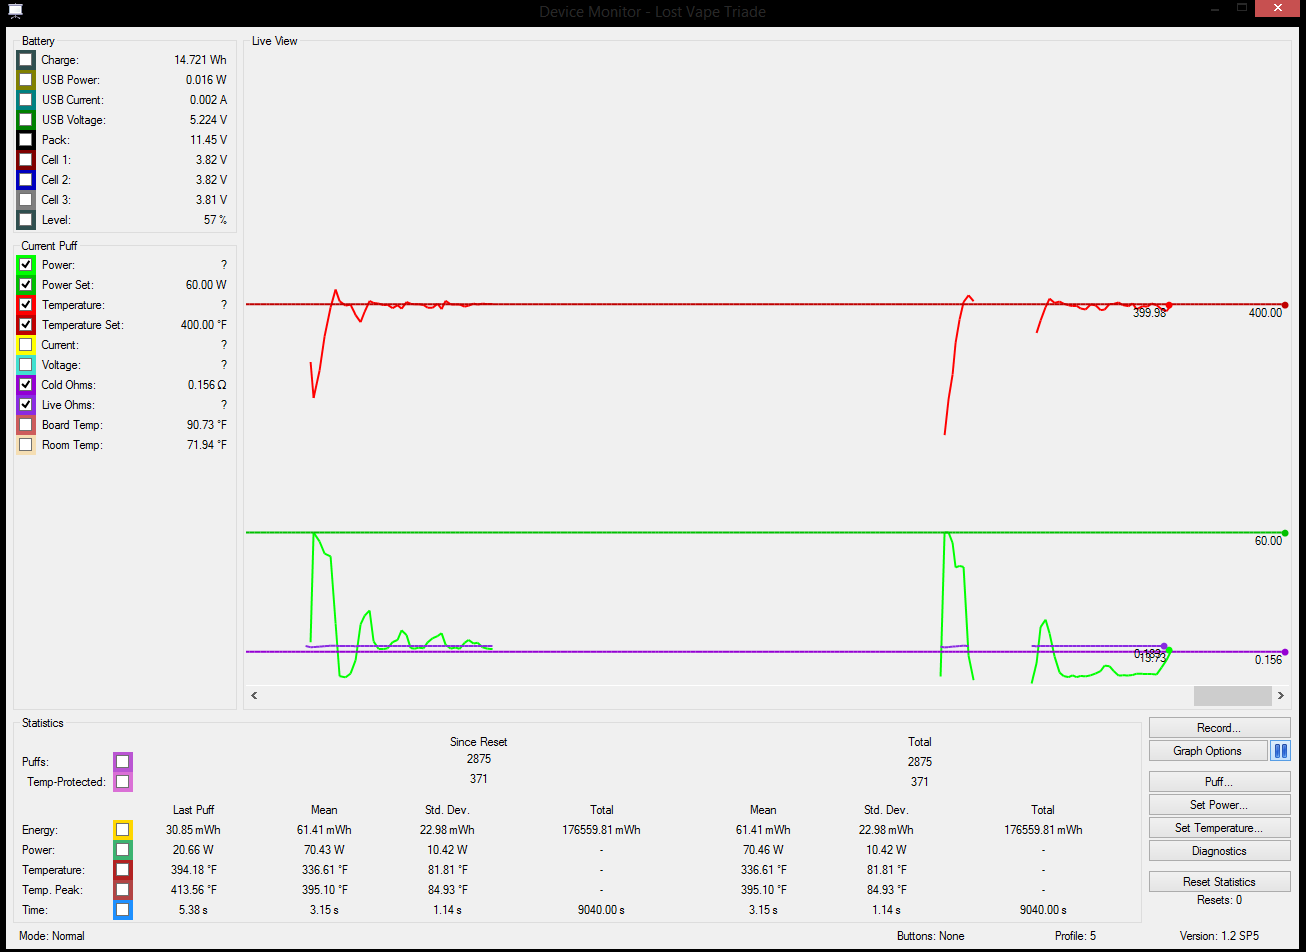Click the app icon in title bar
Image resolution: width=1306 pixels, height=952 pixels.
point(13,11)
